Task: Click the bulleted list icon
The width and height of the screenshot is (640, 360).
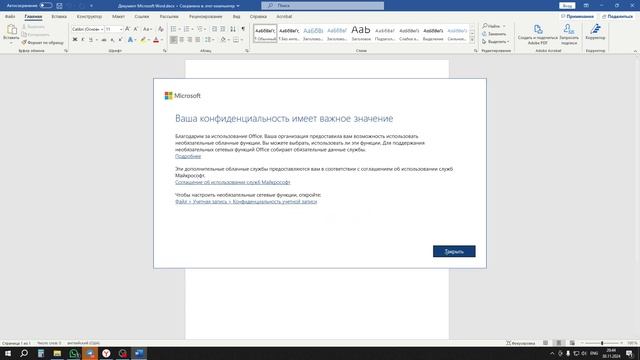Action: pos(173,29)
